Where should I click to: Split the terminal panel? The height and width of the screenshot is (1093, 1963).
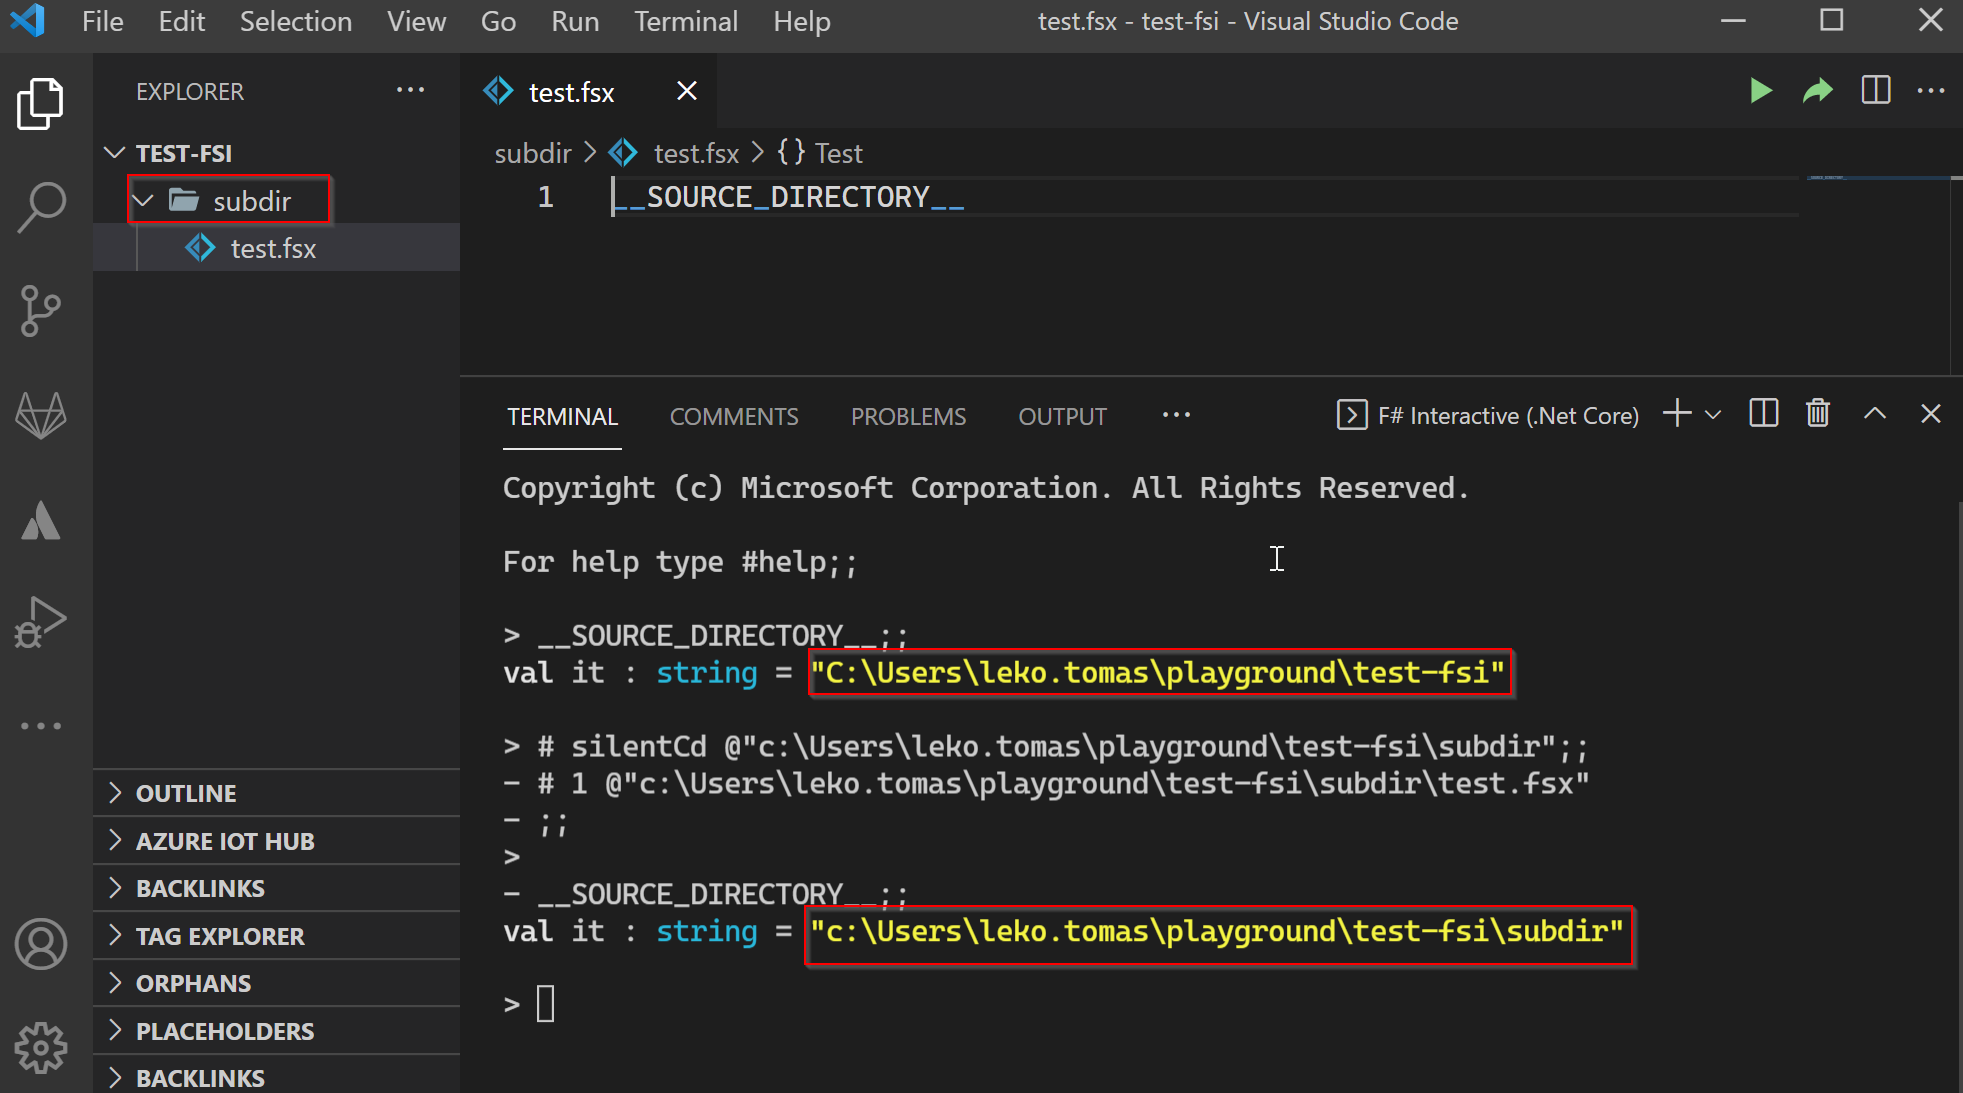[x=1763, y=413]
